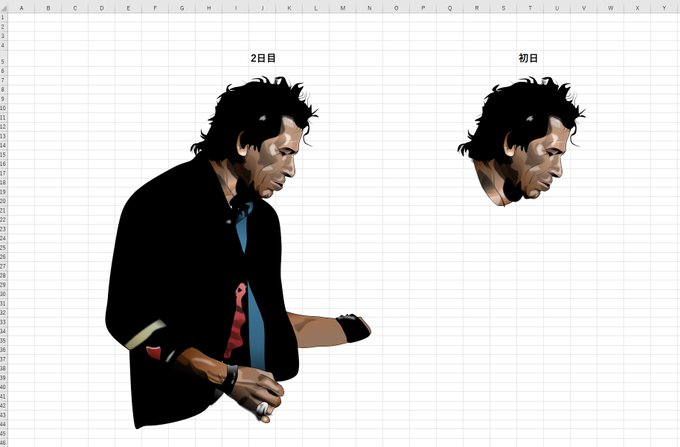680x447 pixels.
Task: Select row 46 header
Action: click(3, 443)
